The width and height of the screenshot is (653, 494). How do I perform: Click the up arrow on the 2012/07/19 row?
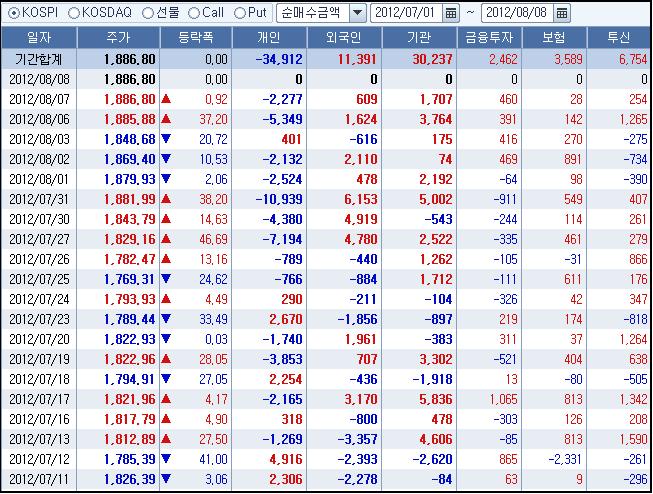click(166, 359)
